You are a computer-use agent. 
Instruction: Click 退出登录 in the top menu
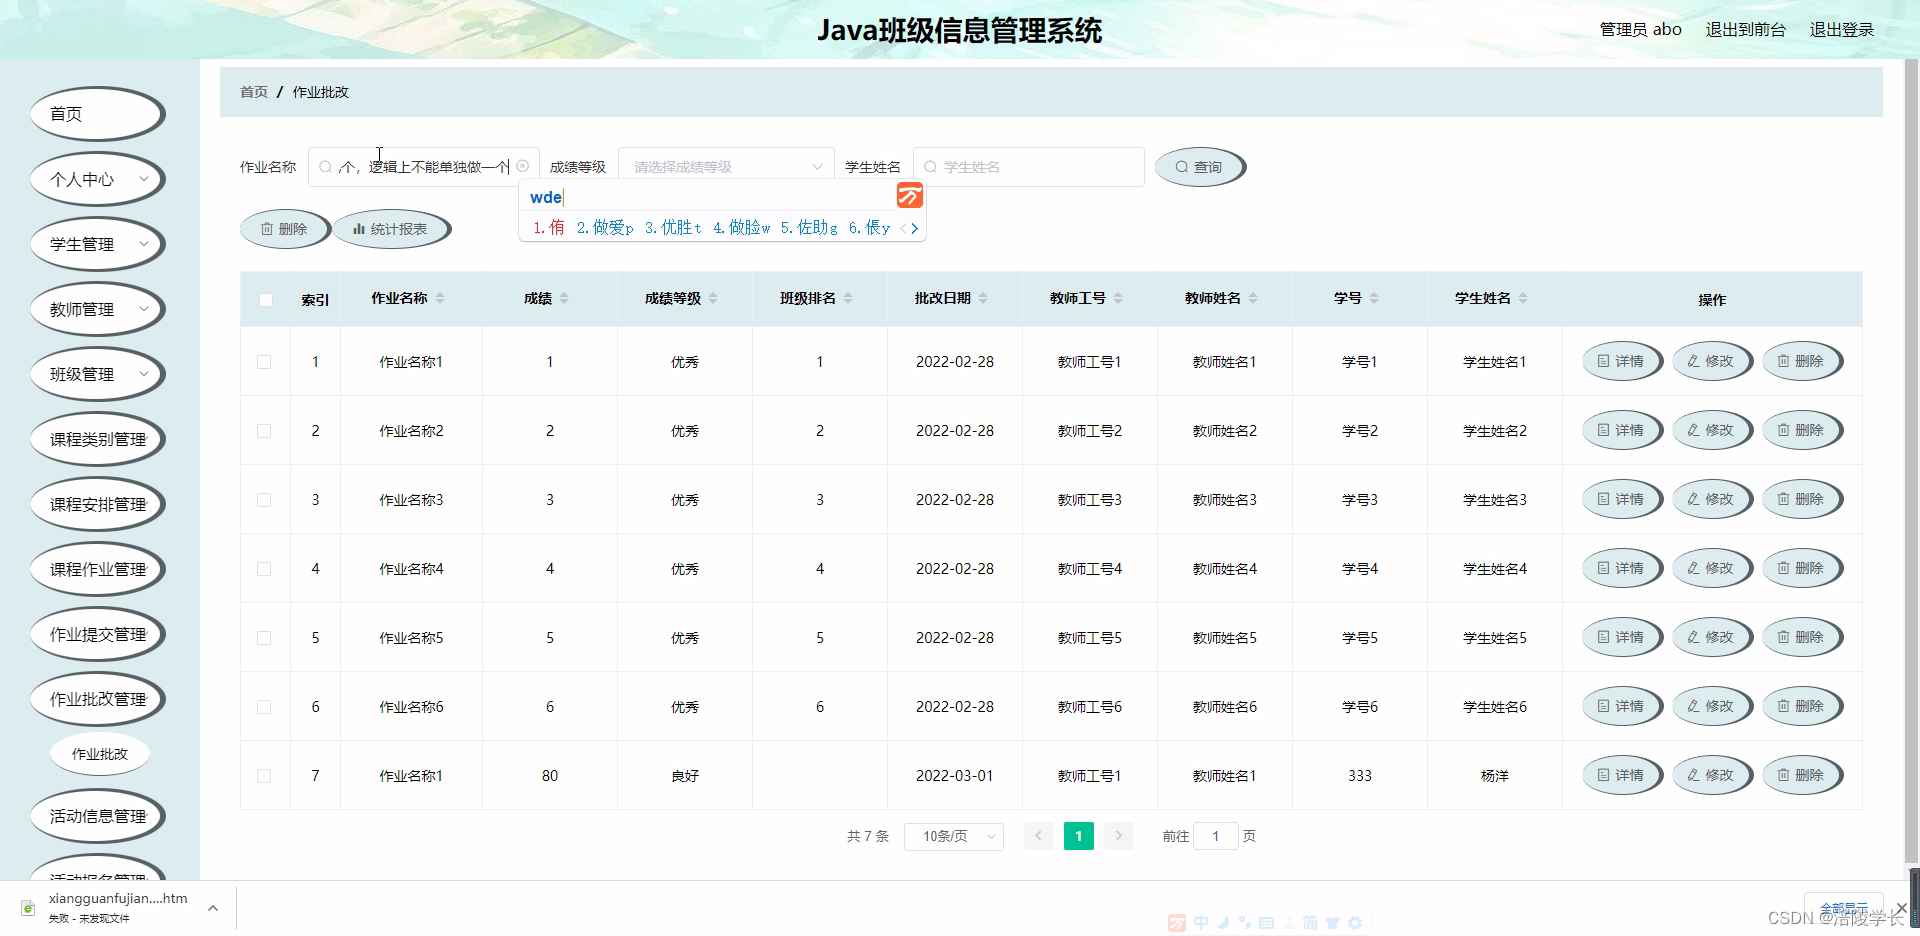coord(1841,29)
